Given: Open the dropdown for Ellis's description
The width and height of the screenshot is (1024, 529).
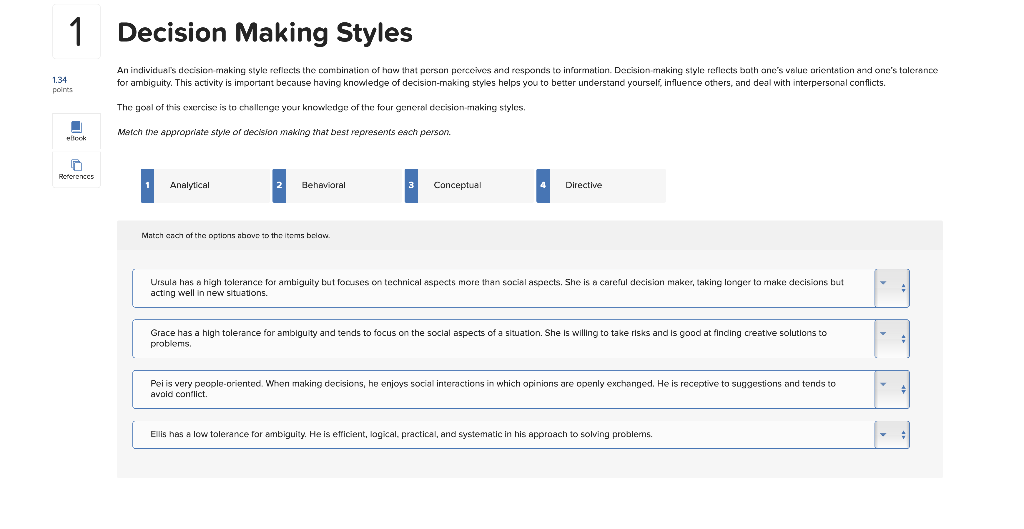Looking at the screenshot, I should 892,434.
